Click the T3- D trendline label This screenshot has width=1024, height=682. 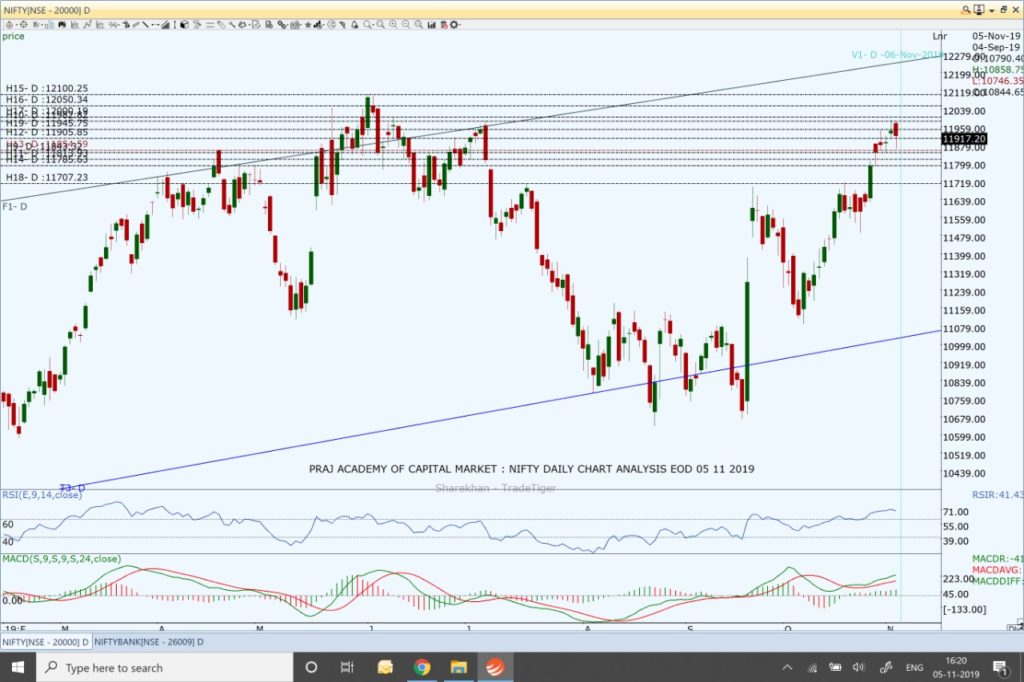72,488
